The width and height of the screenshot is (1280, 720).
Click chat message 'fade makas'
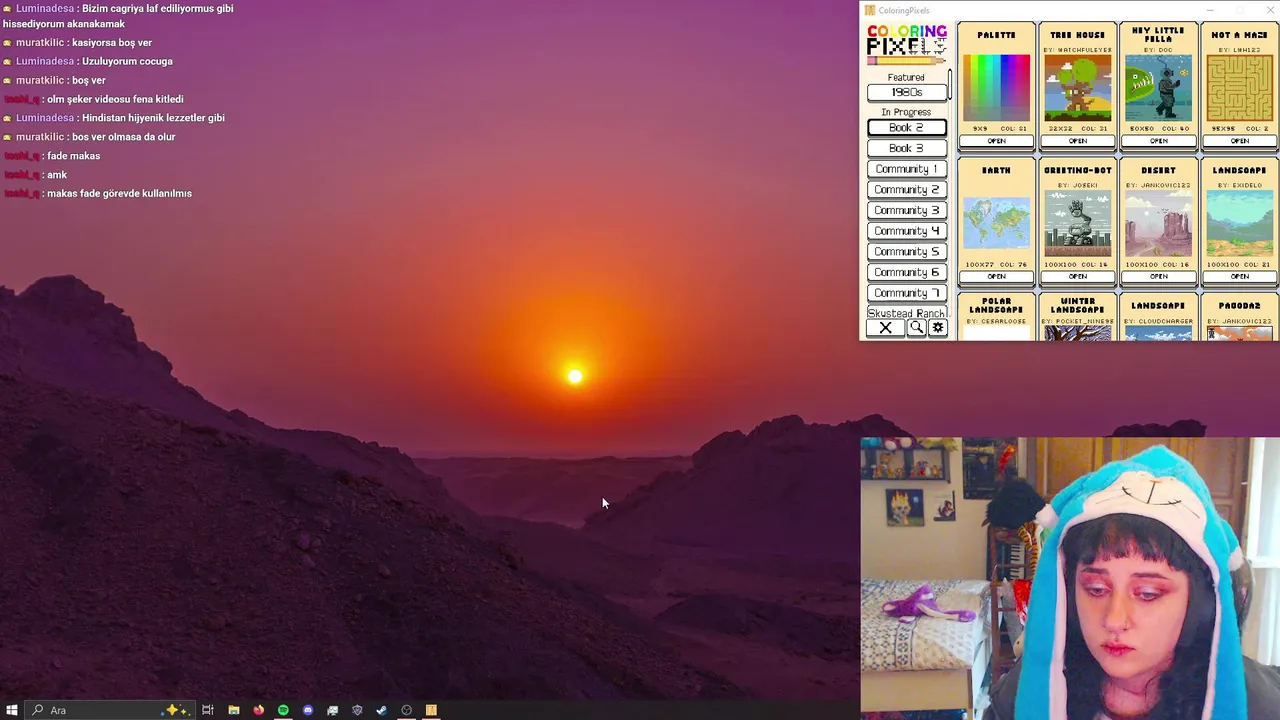[73, 156]
